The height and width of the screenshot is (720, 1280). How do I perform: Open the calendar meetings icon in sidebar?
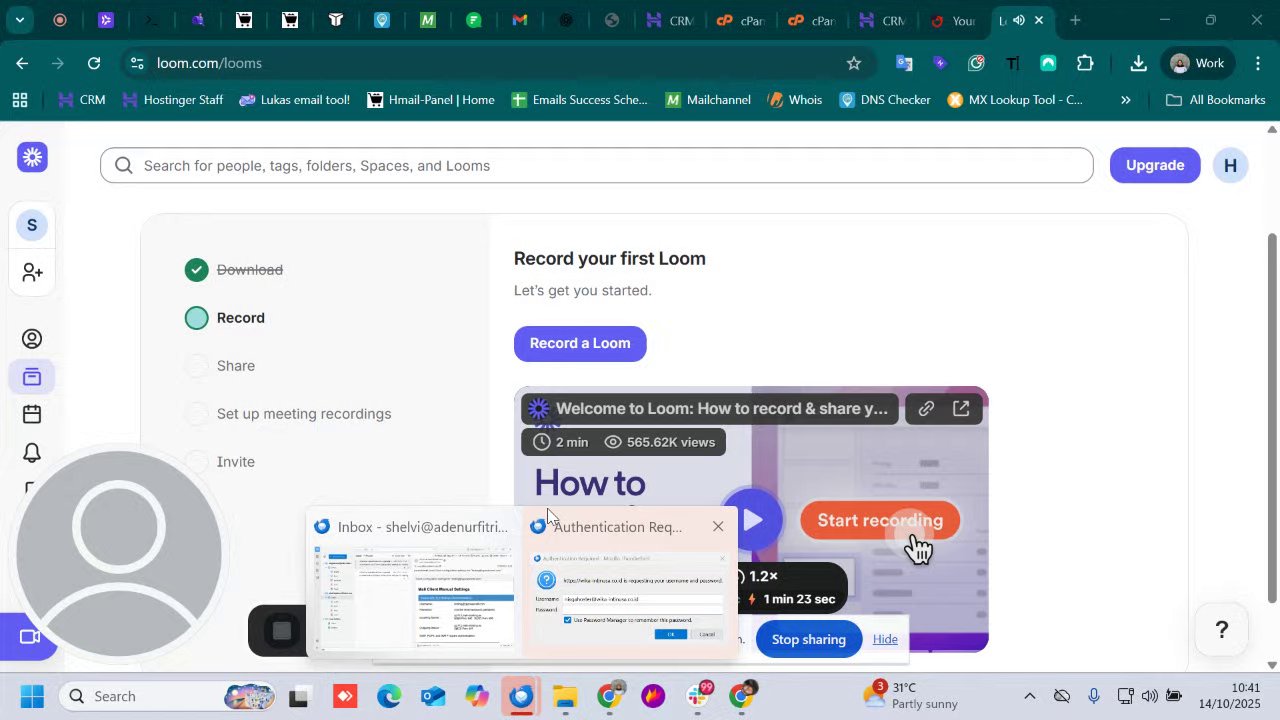click(32, 414)
